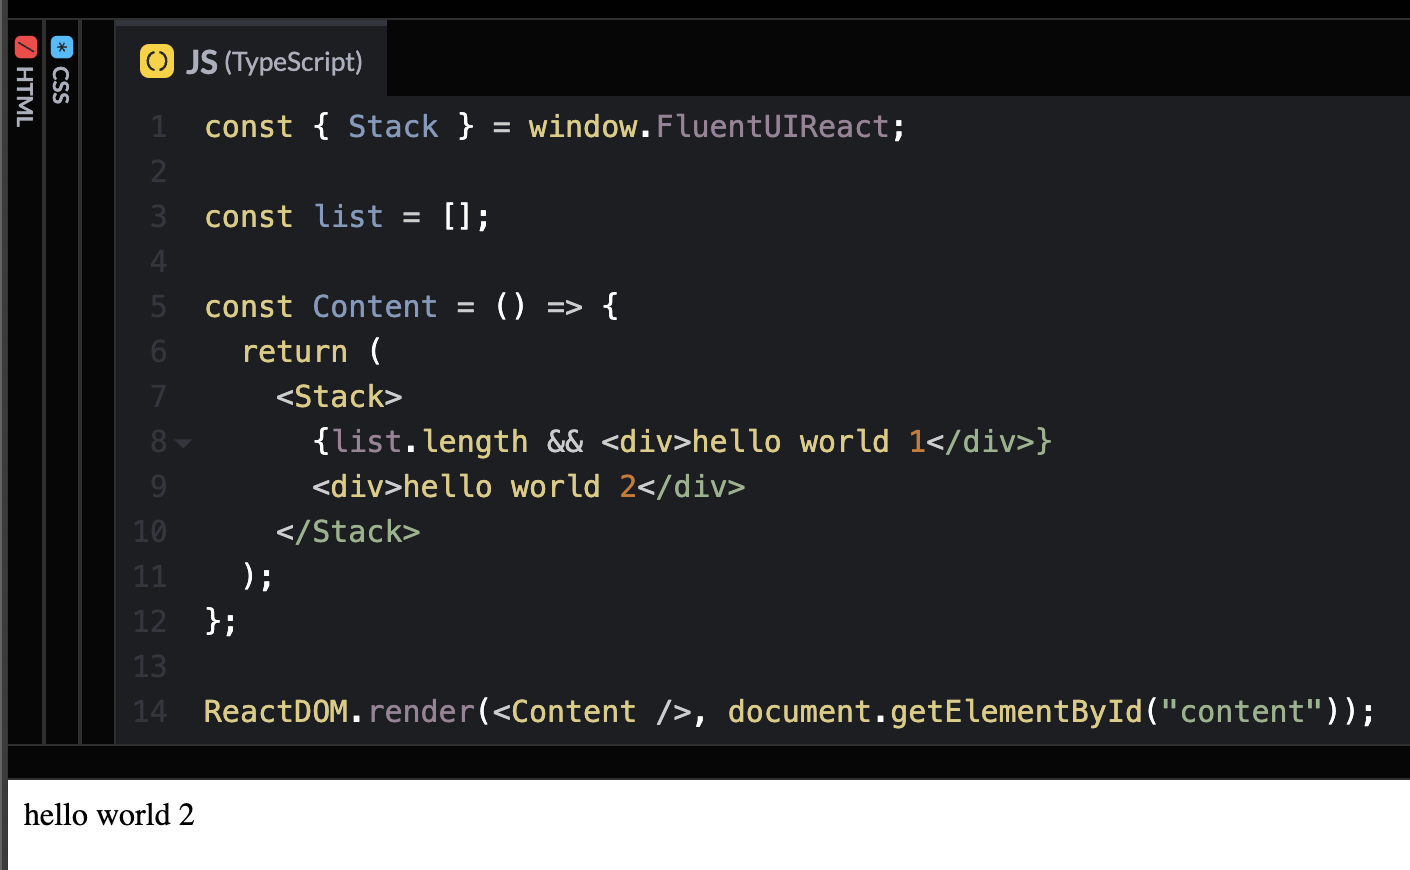This screenshot has width=1410, height=870.
Task: Click the yellow JS curly-braces icon
Action: (x=157, y=61)
